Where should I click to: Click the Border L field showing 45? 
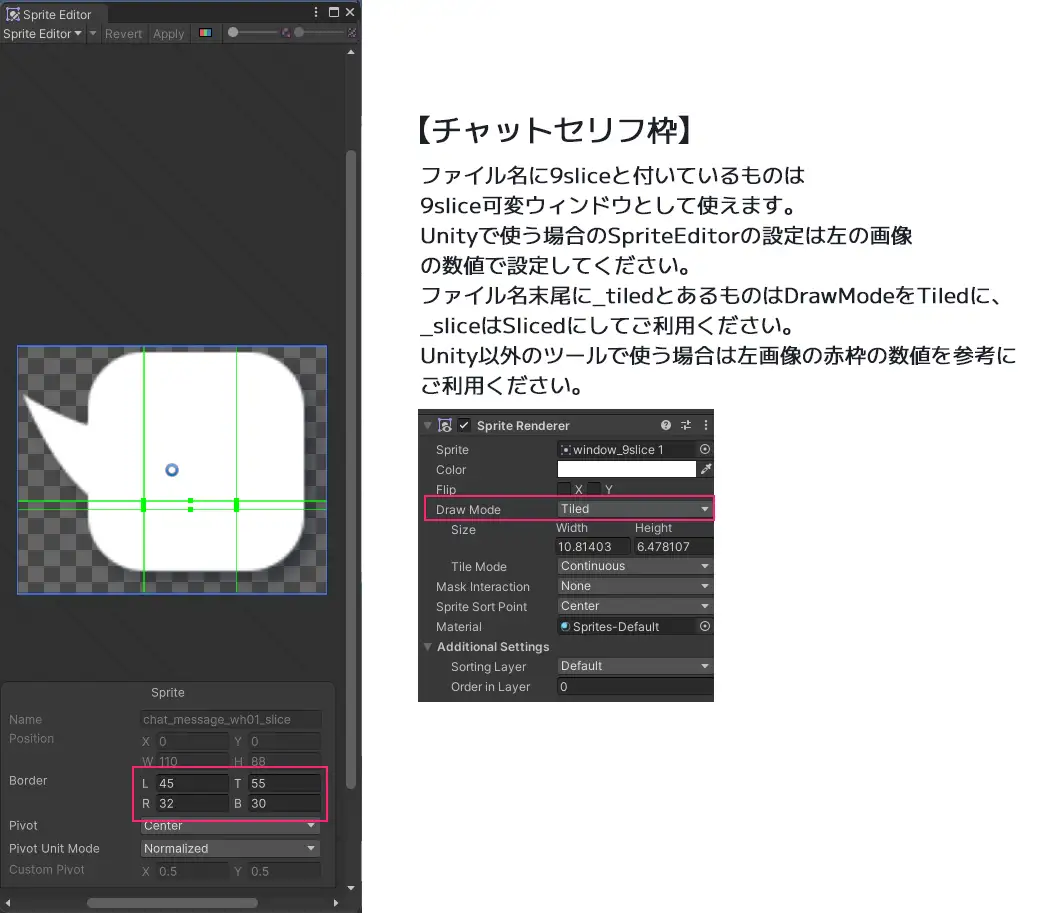tap(190, 783)
